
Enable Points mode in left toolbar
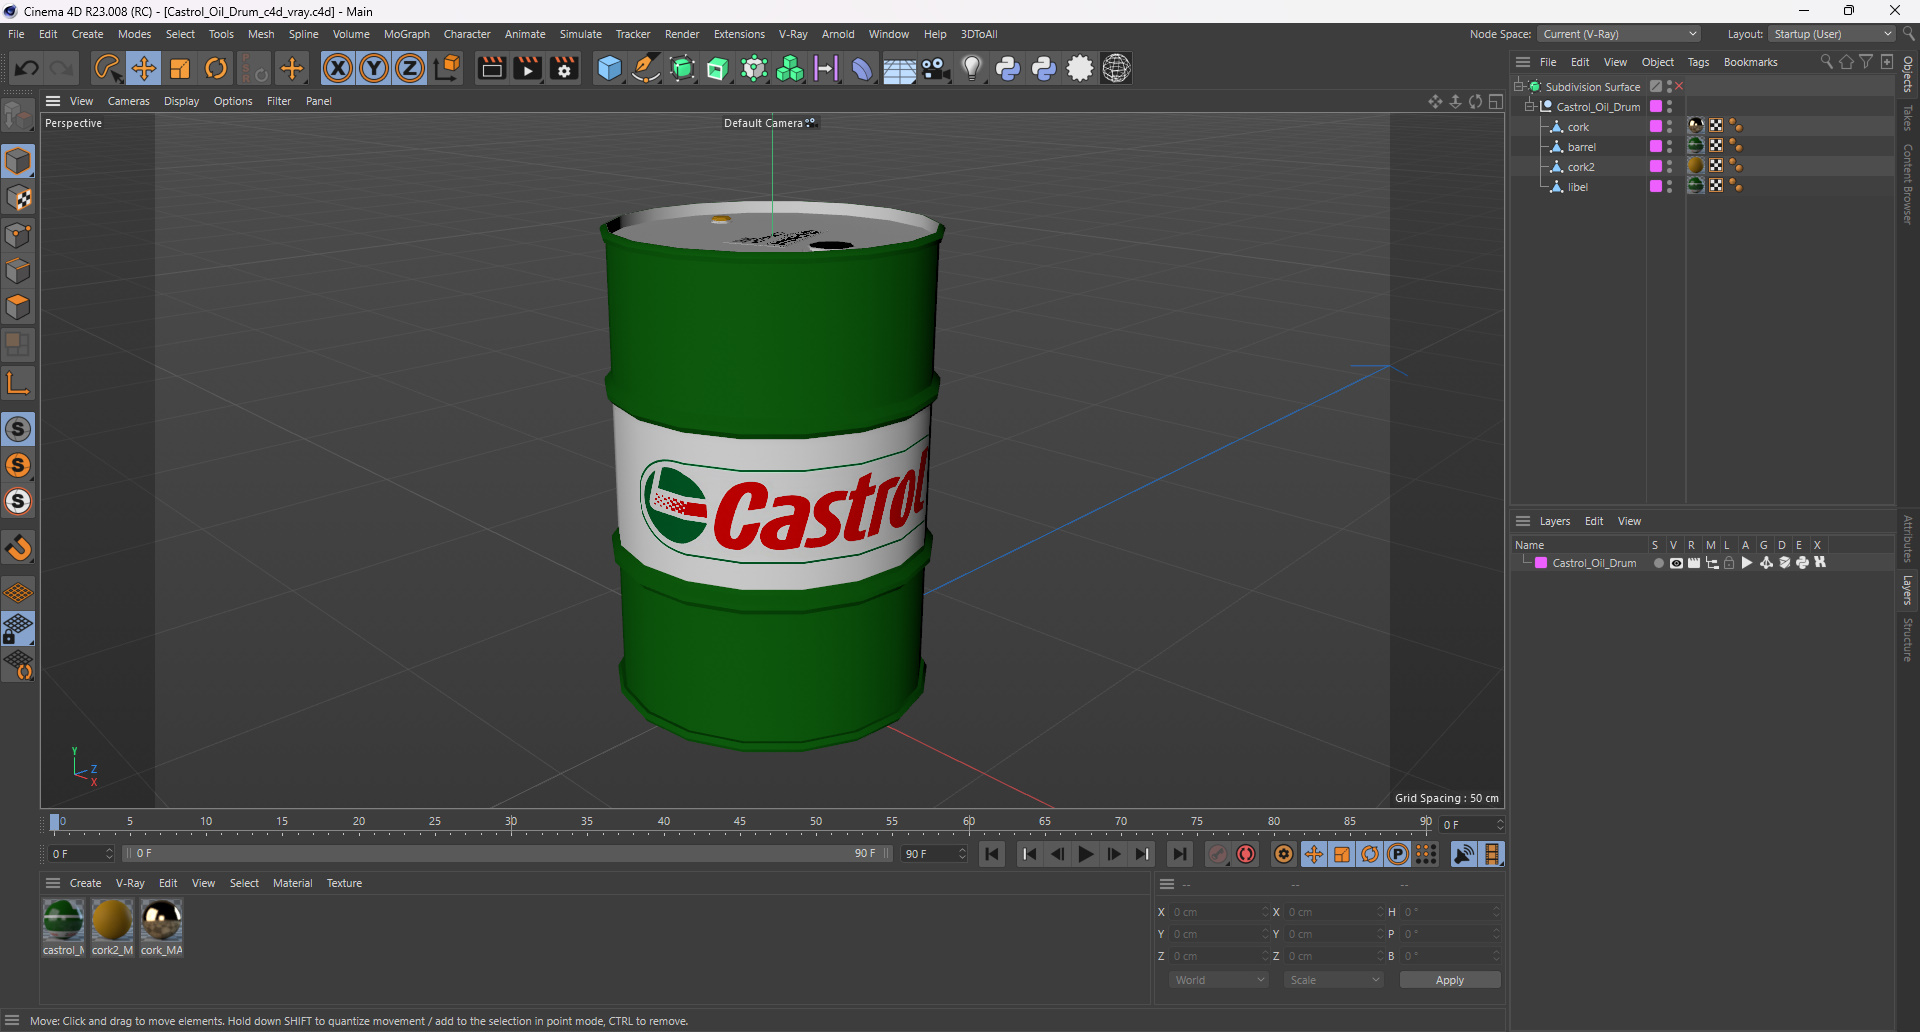point(18,235)
